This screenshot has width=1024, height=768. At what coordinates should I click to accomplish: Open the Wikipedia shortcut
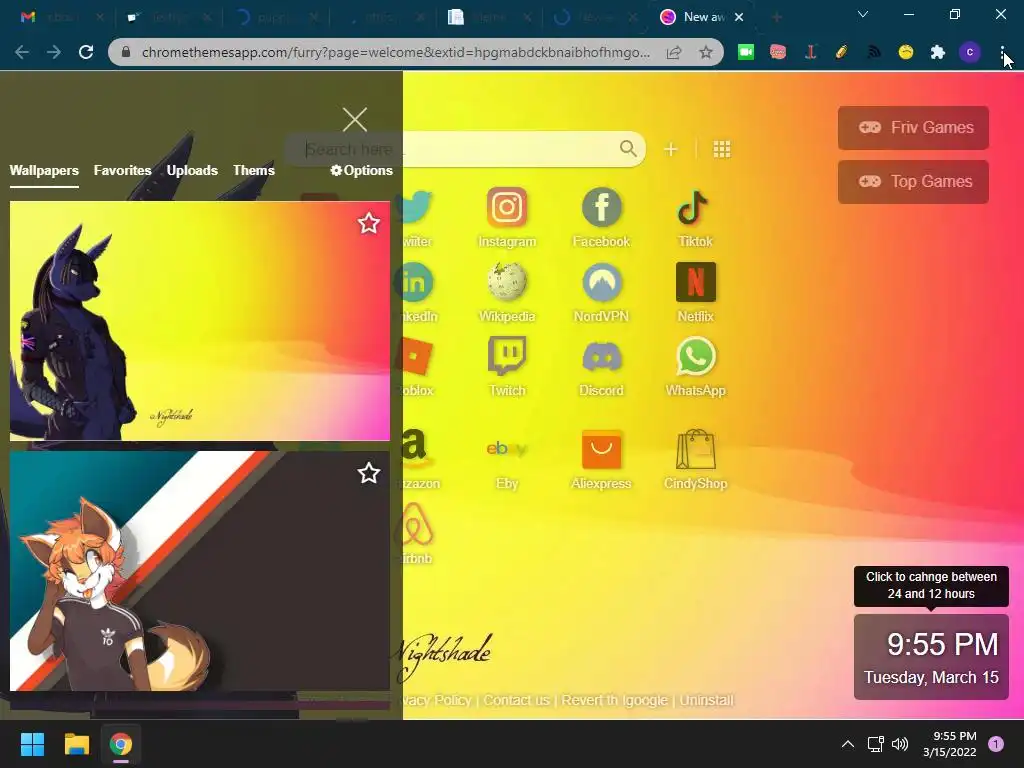pos(507,293)
